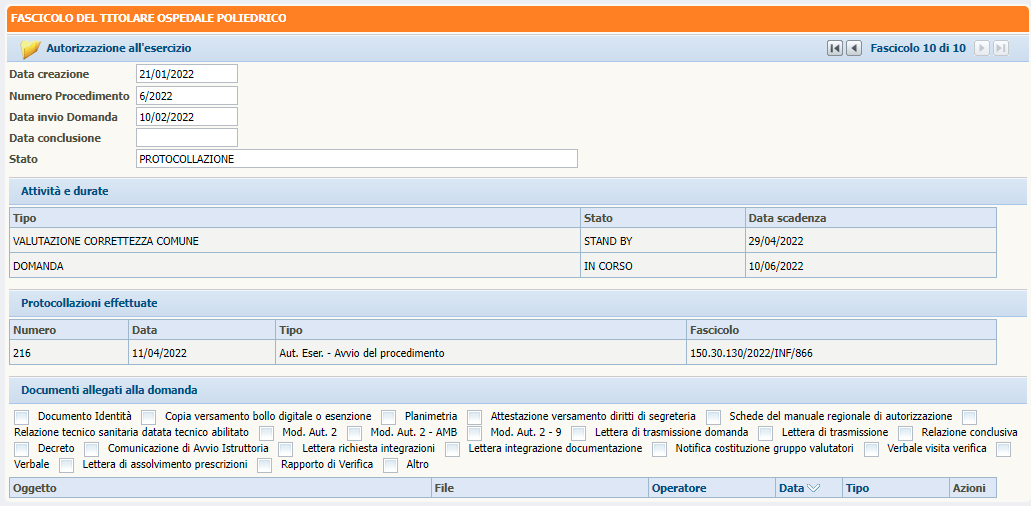Check the Altro checkbox
The width and height of the screenshot is (1033, 506).
[391, 464]
